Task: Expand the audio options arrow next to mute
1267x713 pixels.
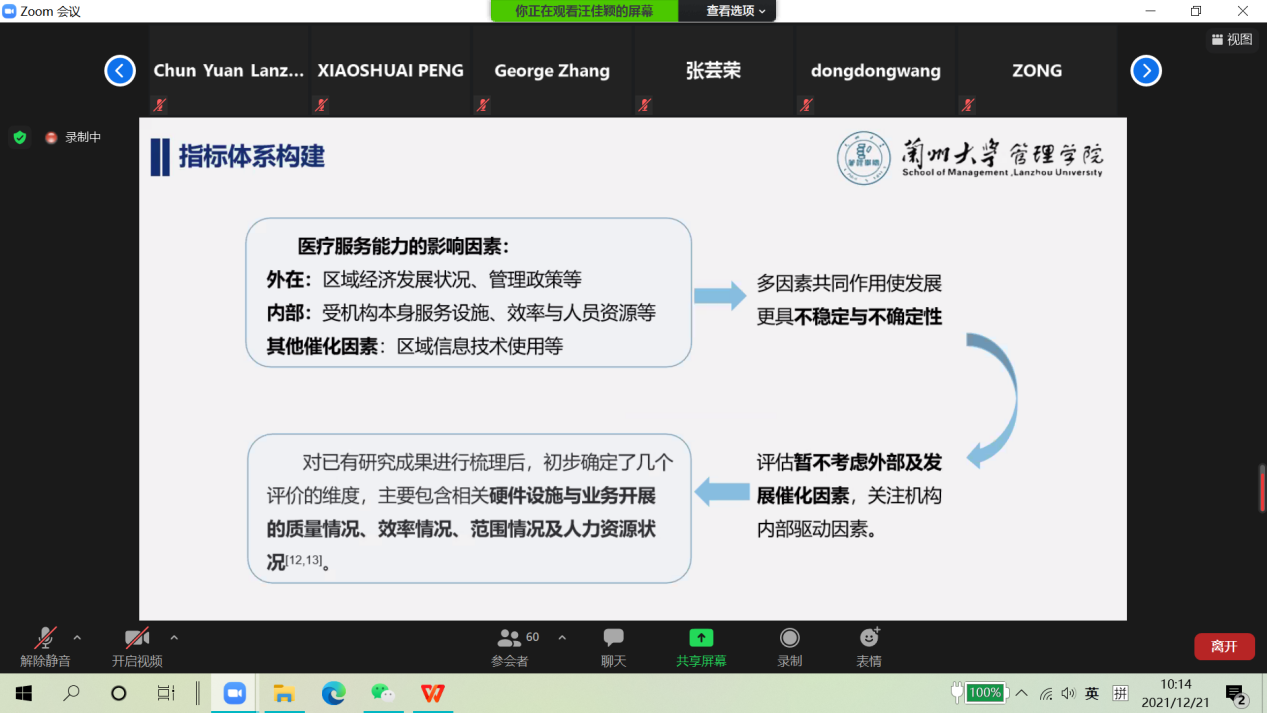Action: pyautogui.click(x=77, y=638)
